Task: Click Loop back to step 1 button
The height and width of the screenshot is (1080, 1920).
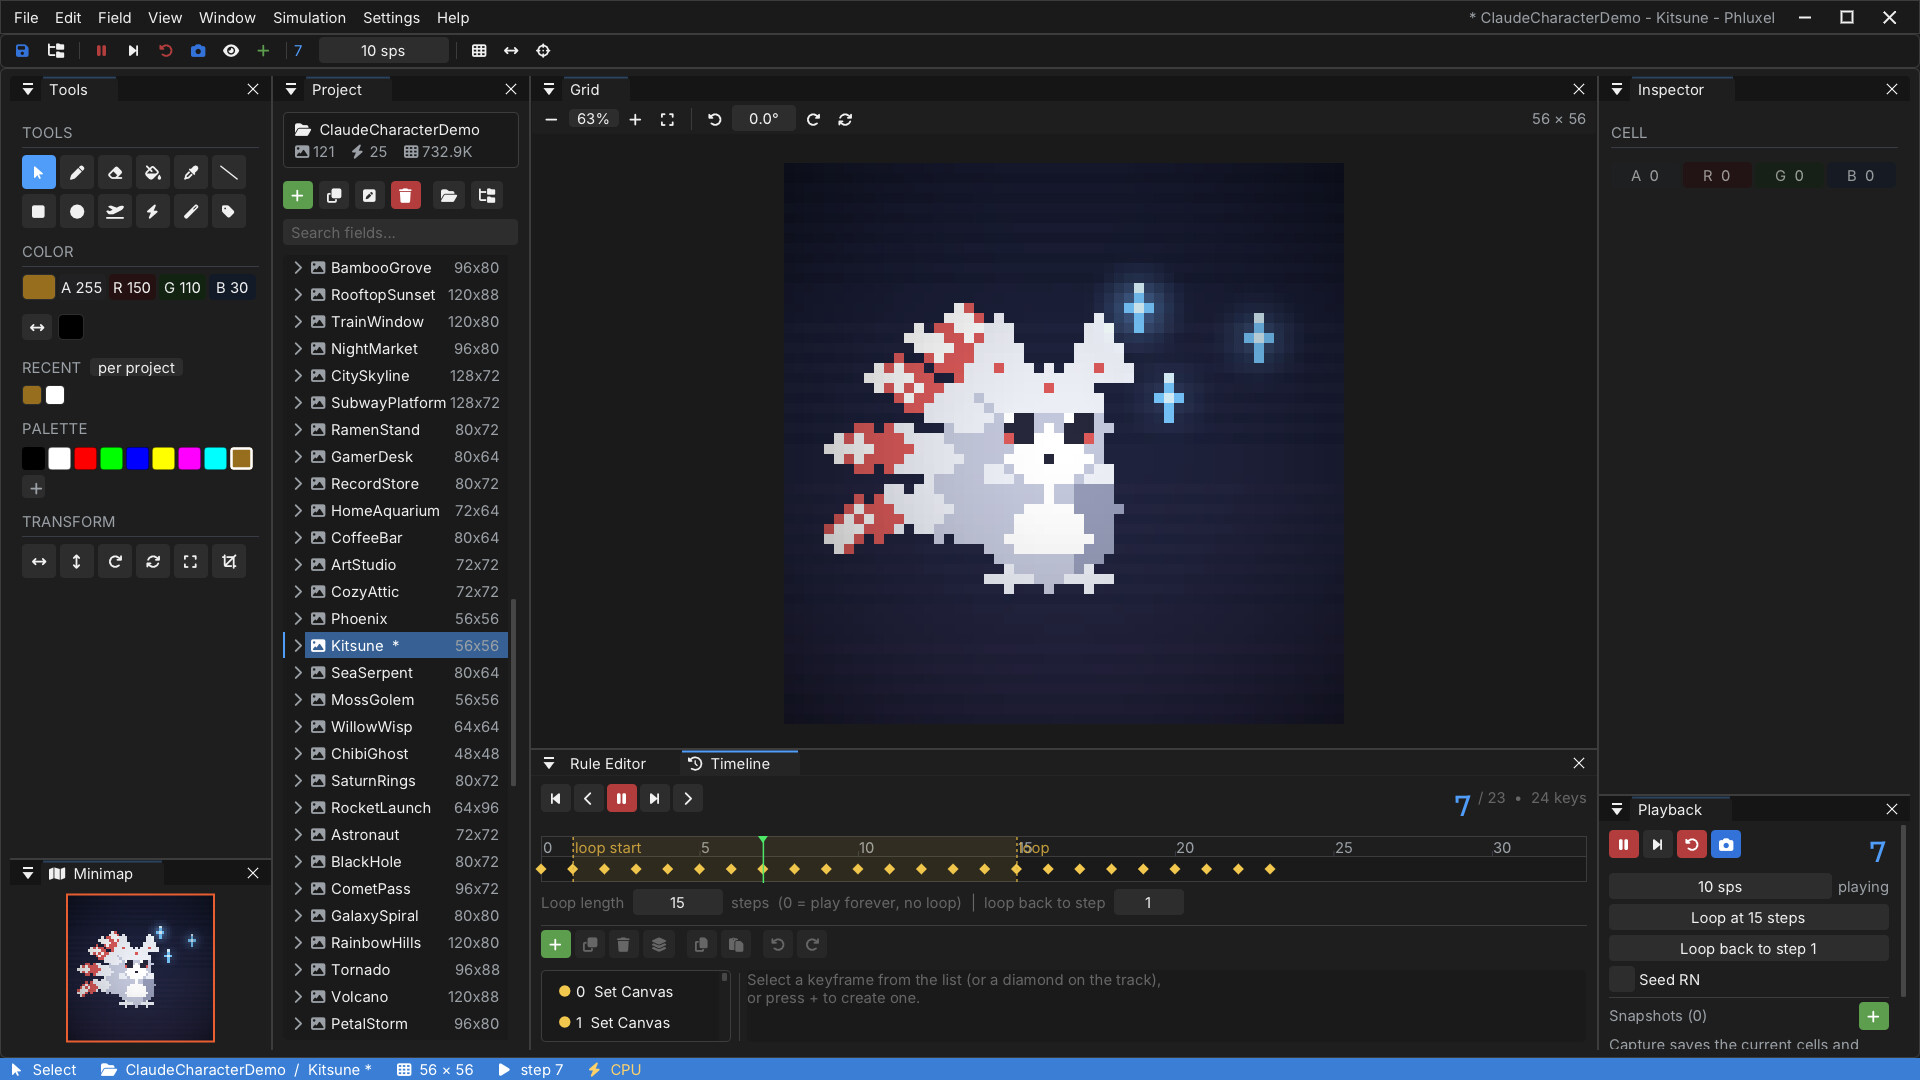Action: click(1747, 948)
